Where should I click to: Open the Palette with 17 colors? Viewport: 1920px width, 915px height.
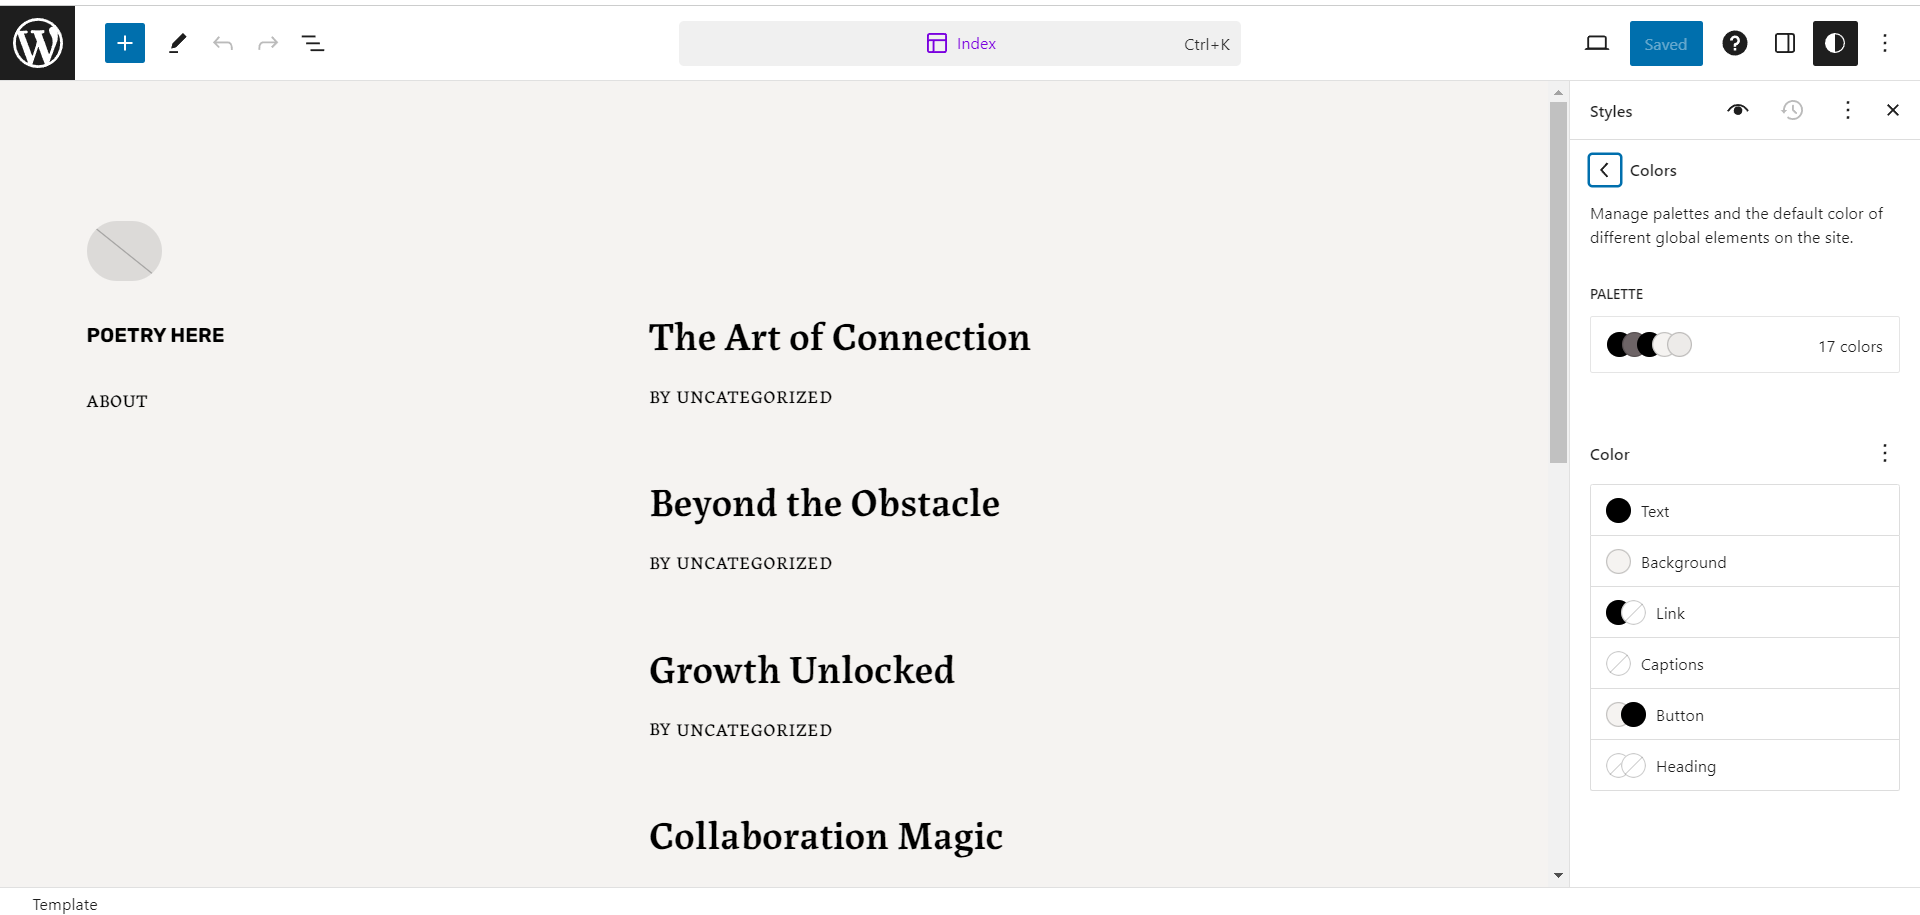pyautogui.click(x=1745, y=345)
